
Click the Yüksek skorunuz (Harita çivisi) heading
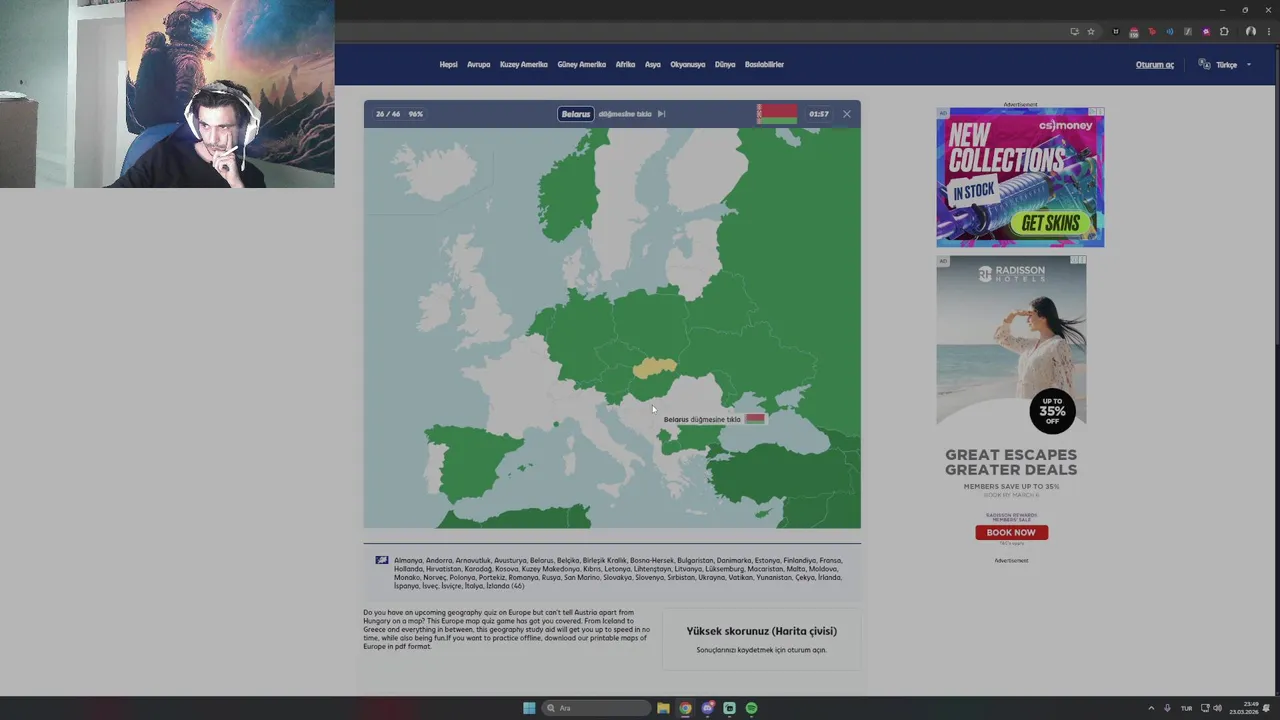point(762,631)
